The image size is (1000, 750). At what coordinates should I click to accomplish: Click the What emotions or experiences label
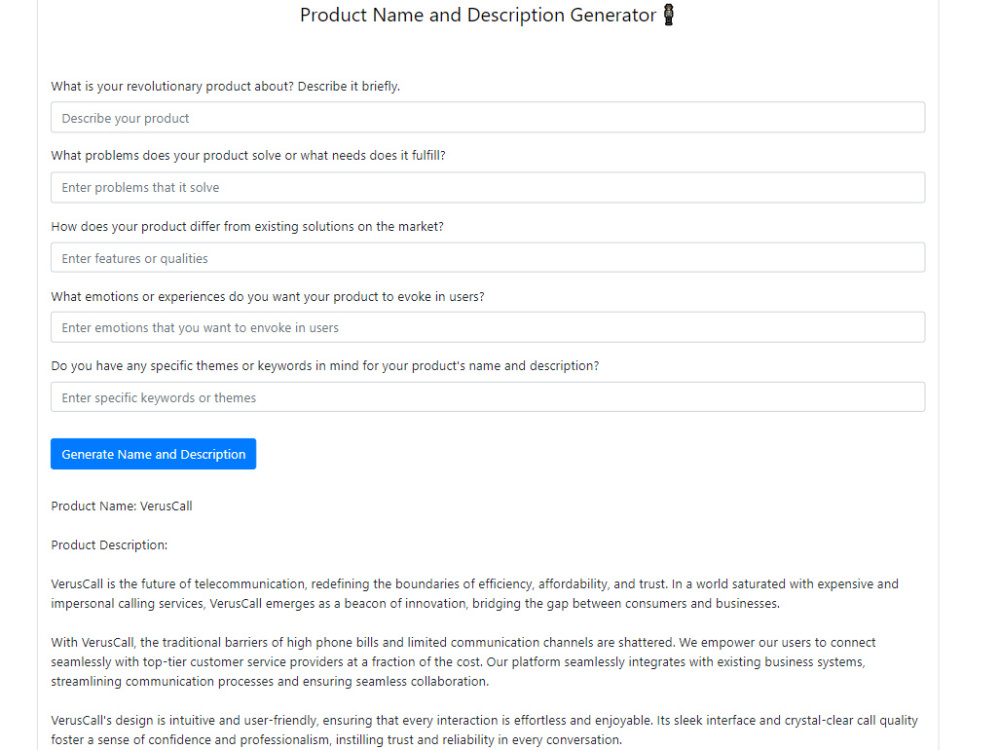[268, 297]
